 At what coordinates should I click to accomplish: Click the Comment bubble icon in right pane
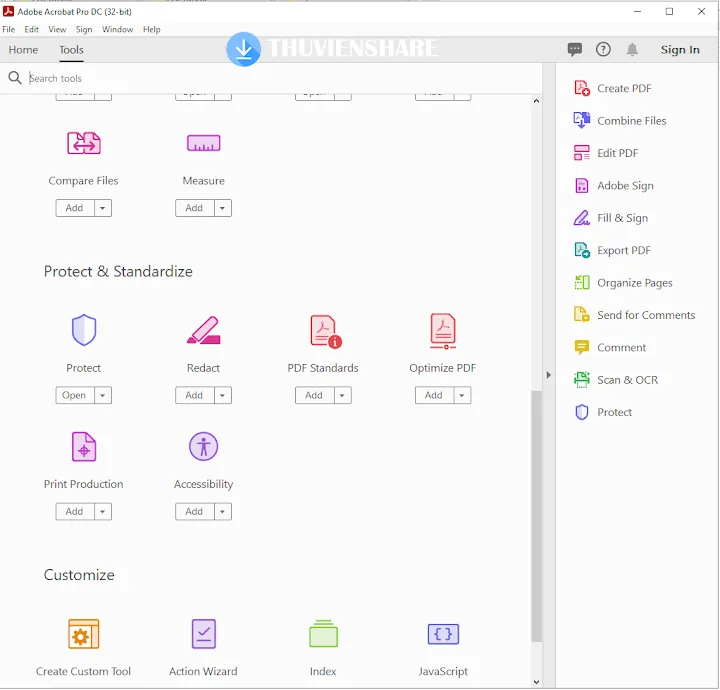pyautogui.click(x=582, y=347)
